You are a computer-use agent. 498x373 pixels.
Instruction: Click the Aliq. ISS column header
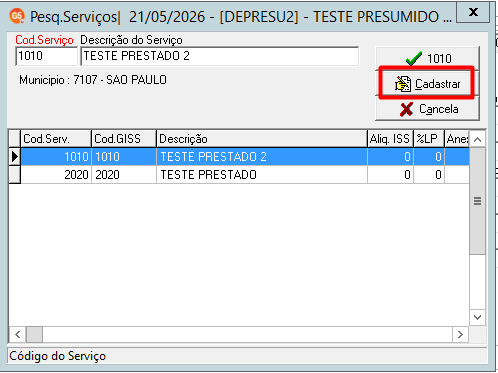(390, 139)
